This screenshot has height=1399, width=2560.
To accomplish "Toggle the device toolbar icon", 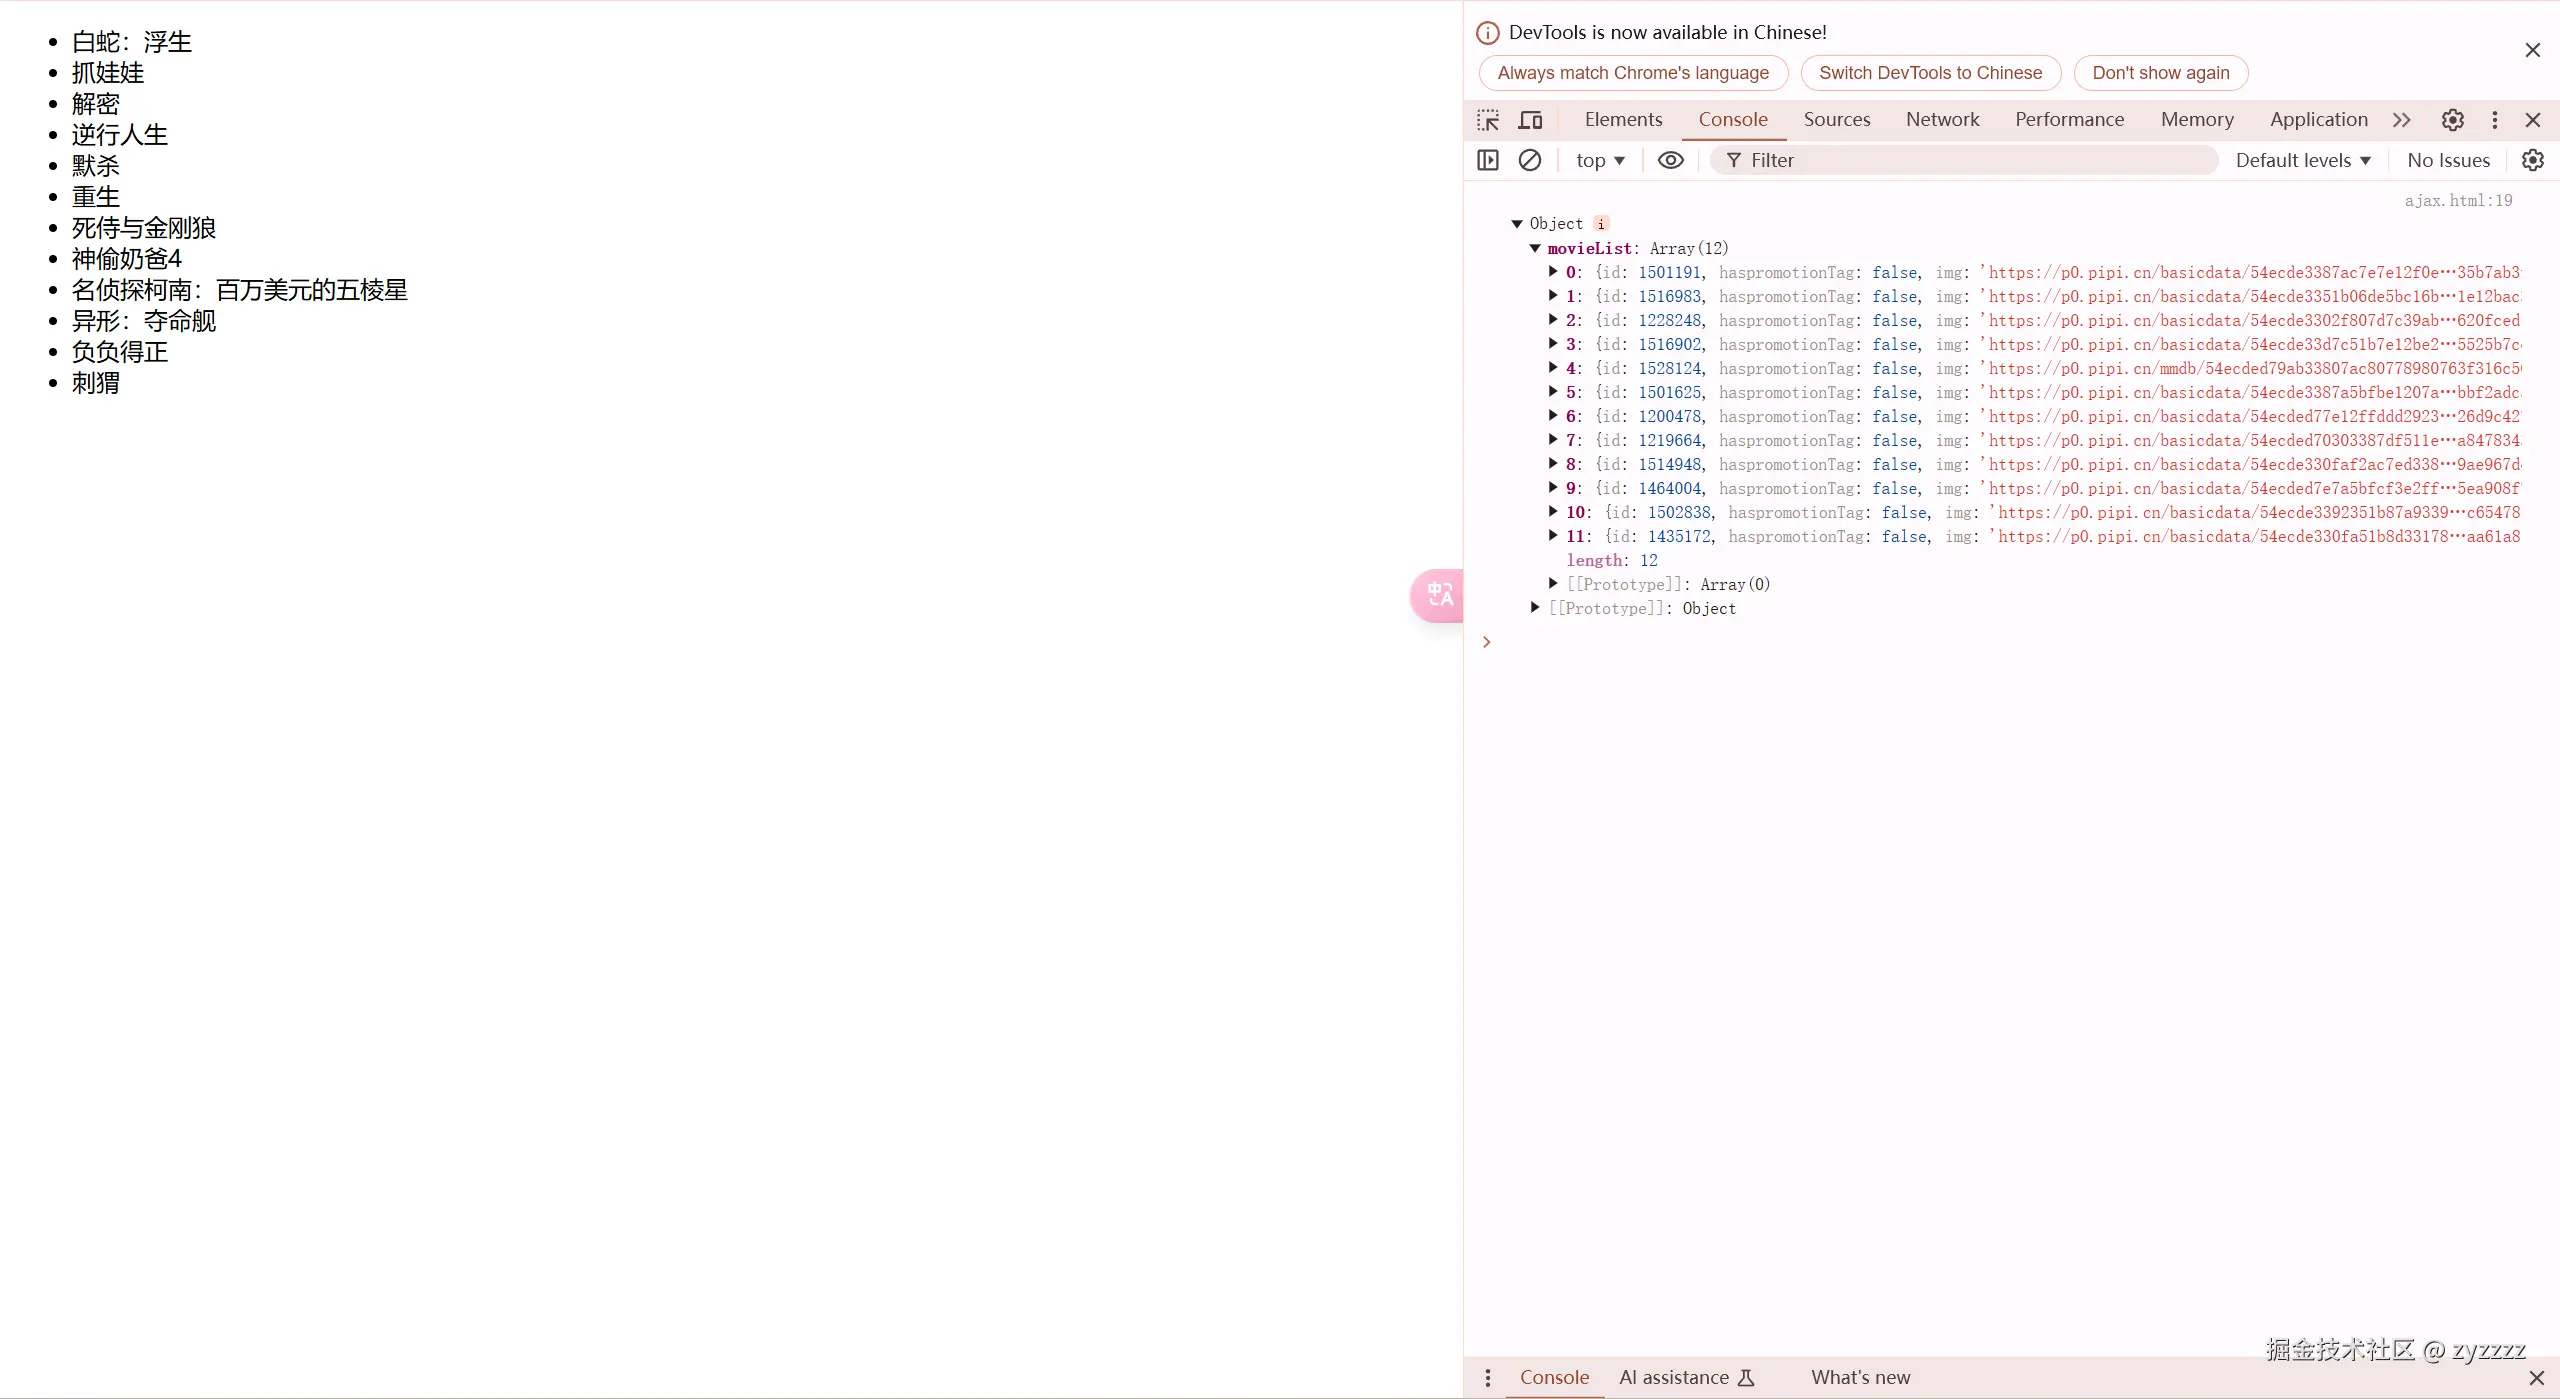I will pyautogui.click(x=1530, y=120).
